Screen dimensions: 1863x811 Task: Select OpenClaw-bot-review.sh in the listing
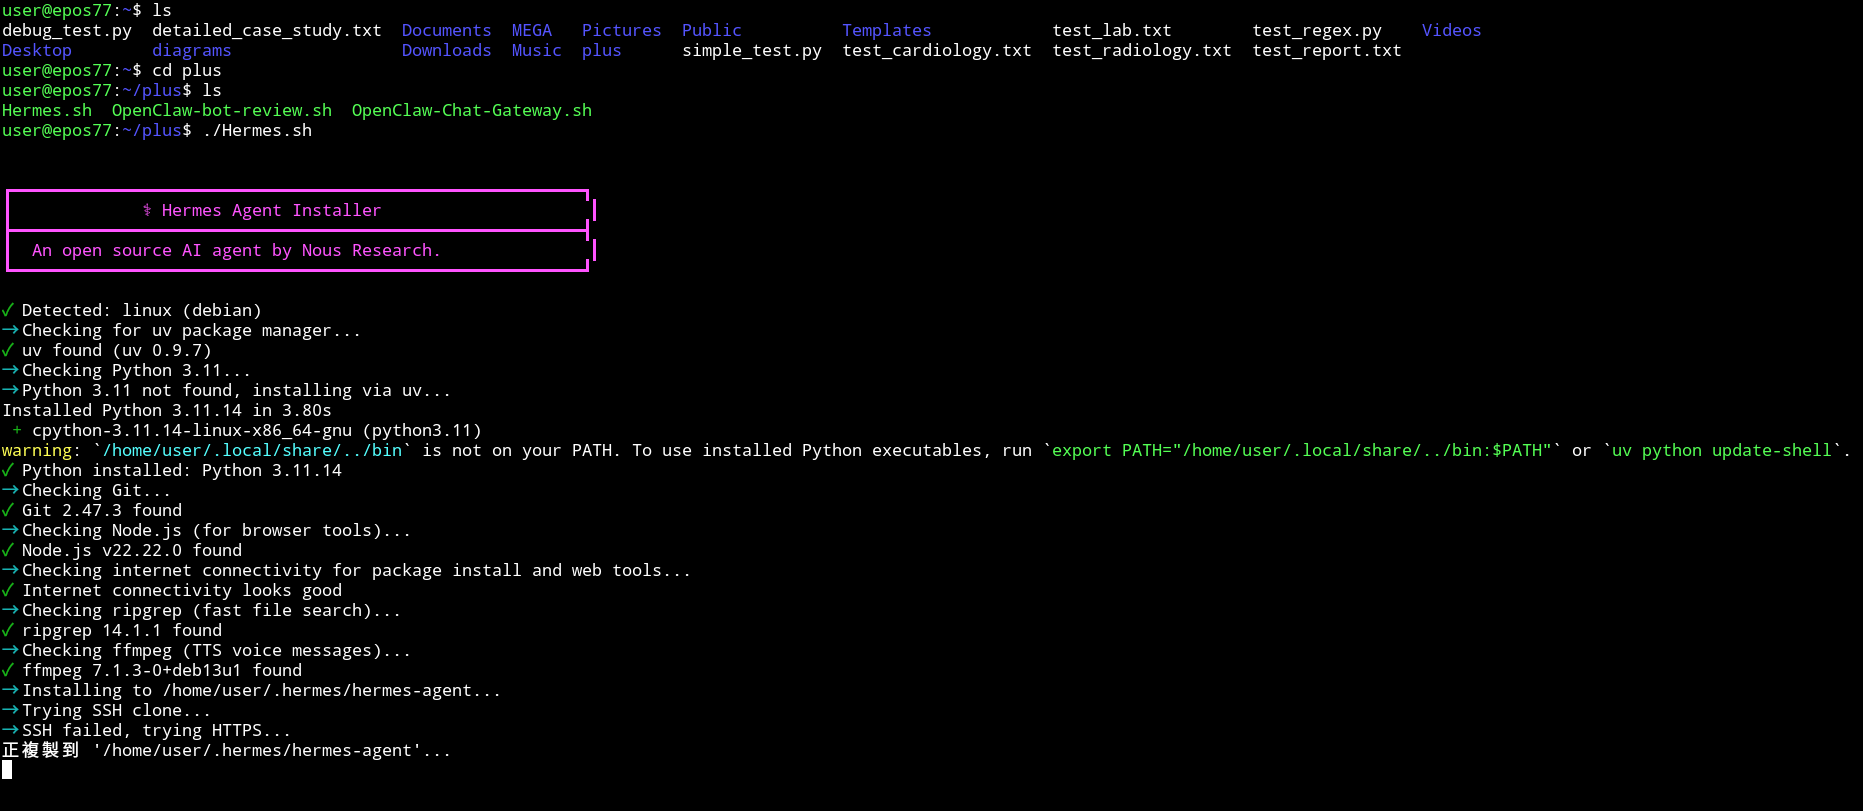[x=222, y=111]
